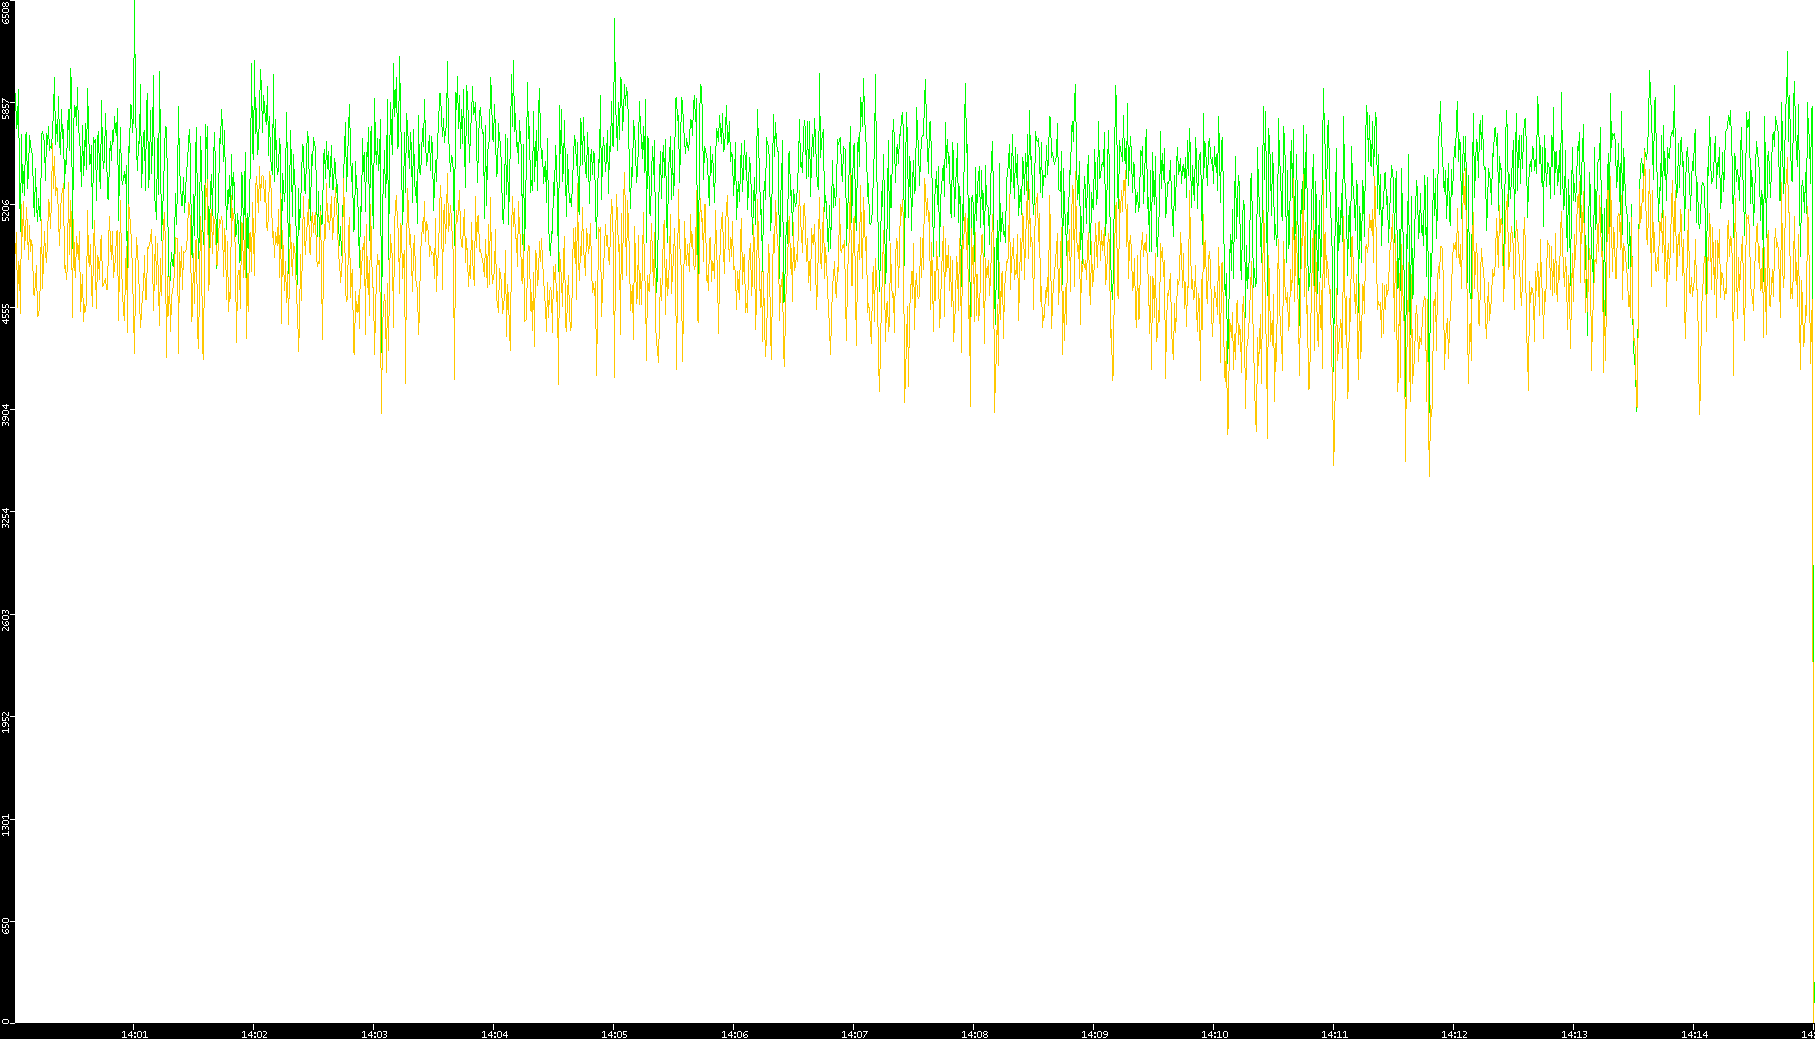Click the 14:01 time axis label
This screenshot has width=1815, height=1039.
pyautogui.click(x=134, y=1034)
